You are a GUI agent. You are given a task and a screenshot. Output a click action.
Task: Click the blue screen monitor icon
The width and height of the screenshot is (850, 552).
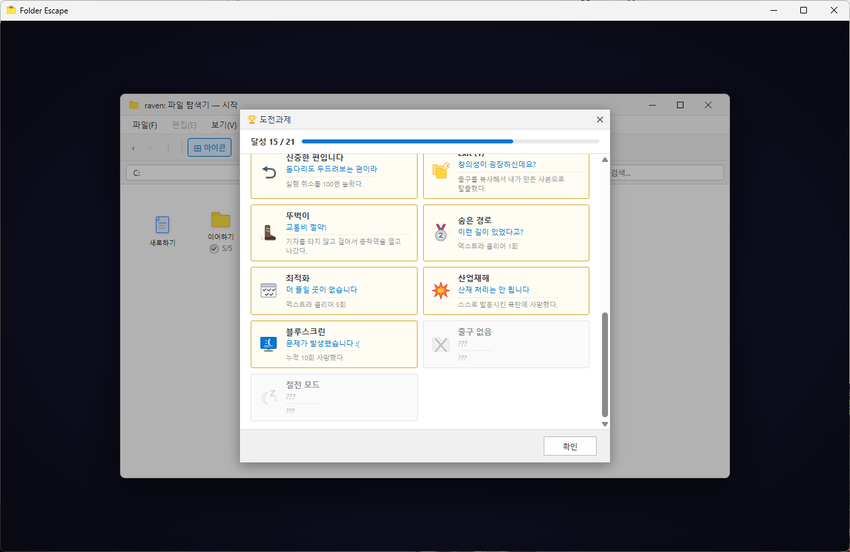(268, 344)
